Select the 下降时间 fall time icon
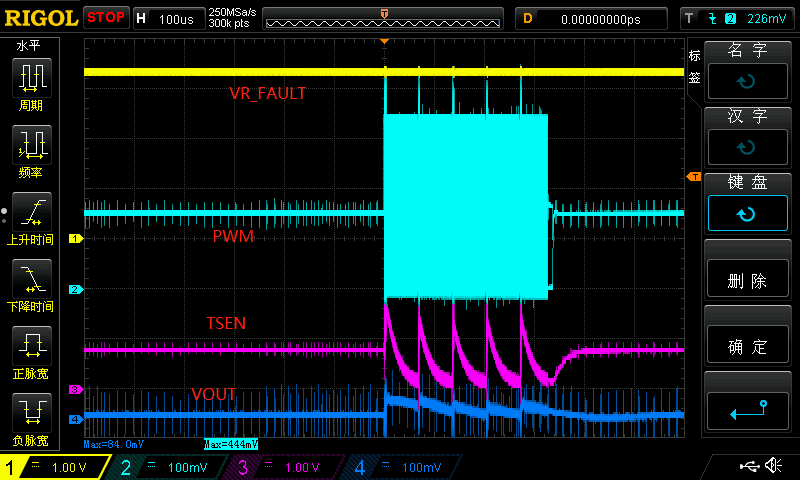This screenshot has width=800, height=480. click(32, 279)
